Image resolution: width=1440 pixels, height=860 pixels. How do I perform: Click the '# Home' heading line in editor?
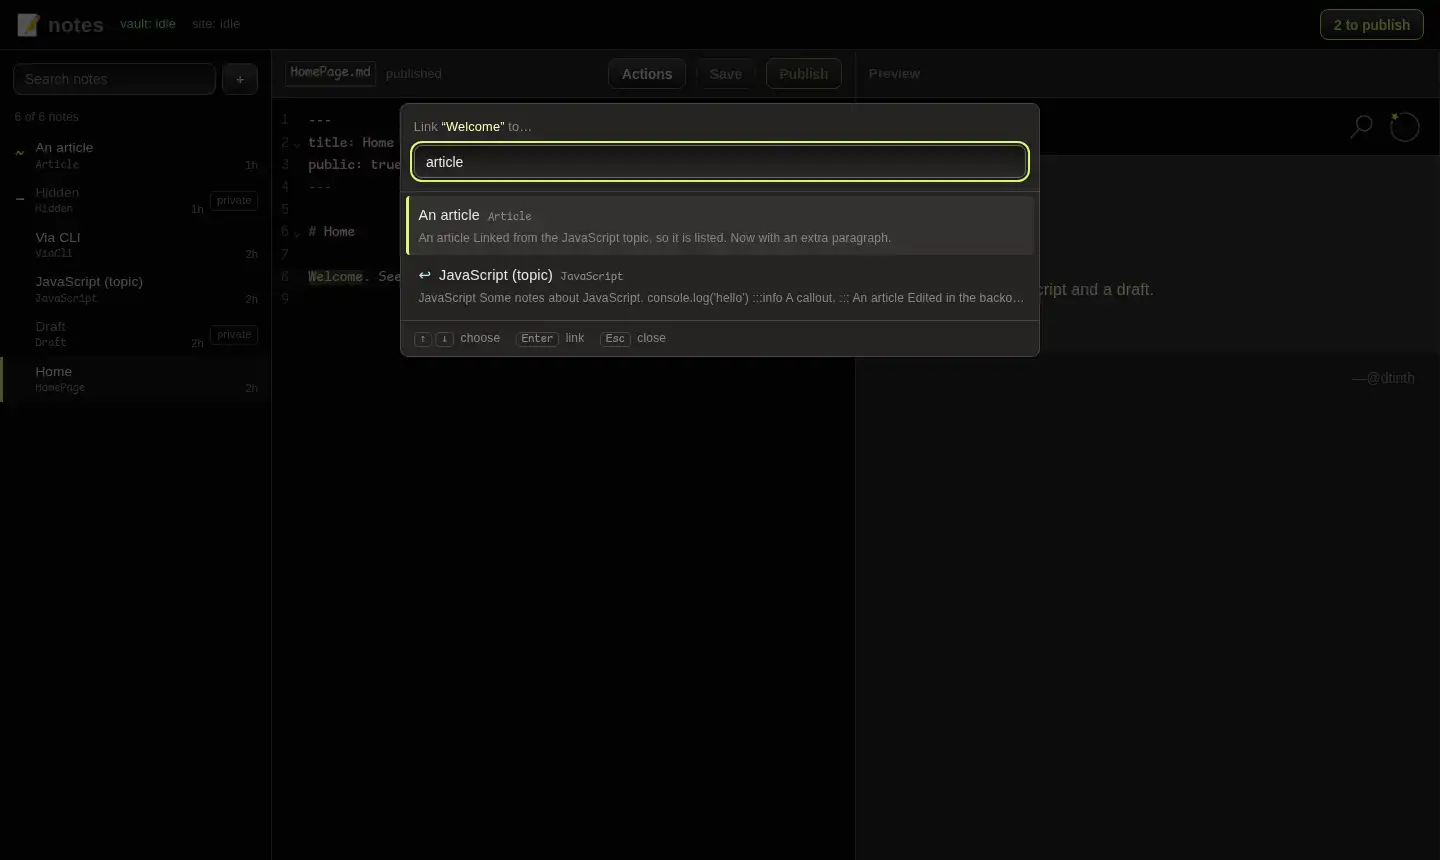click(x=331, y=232)
